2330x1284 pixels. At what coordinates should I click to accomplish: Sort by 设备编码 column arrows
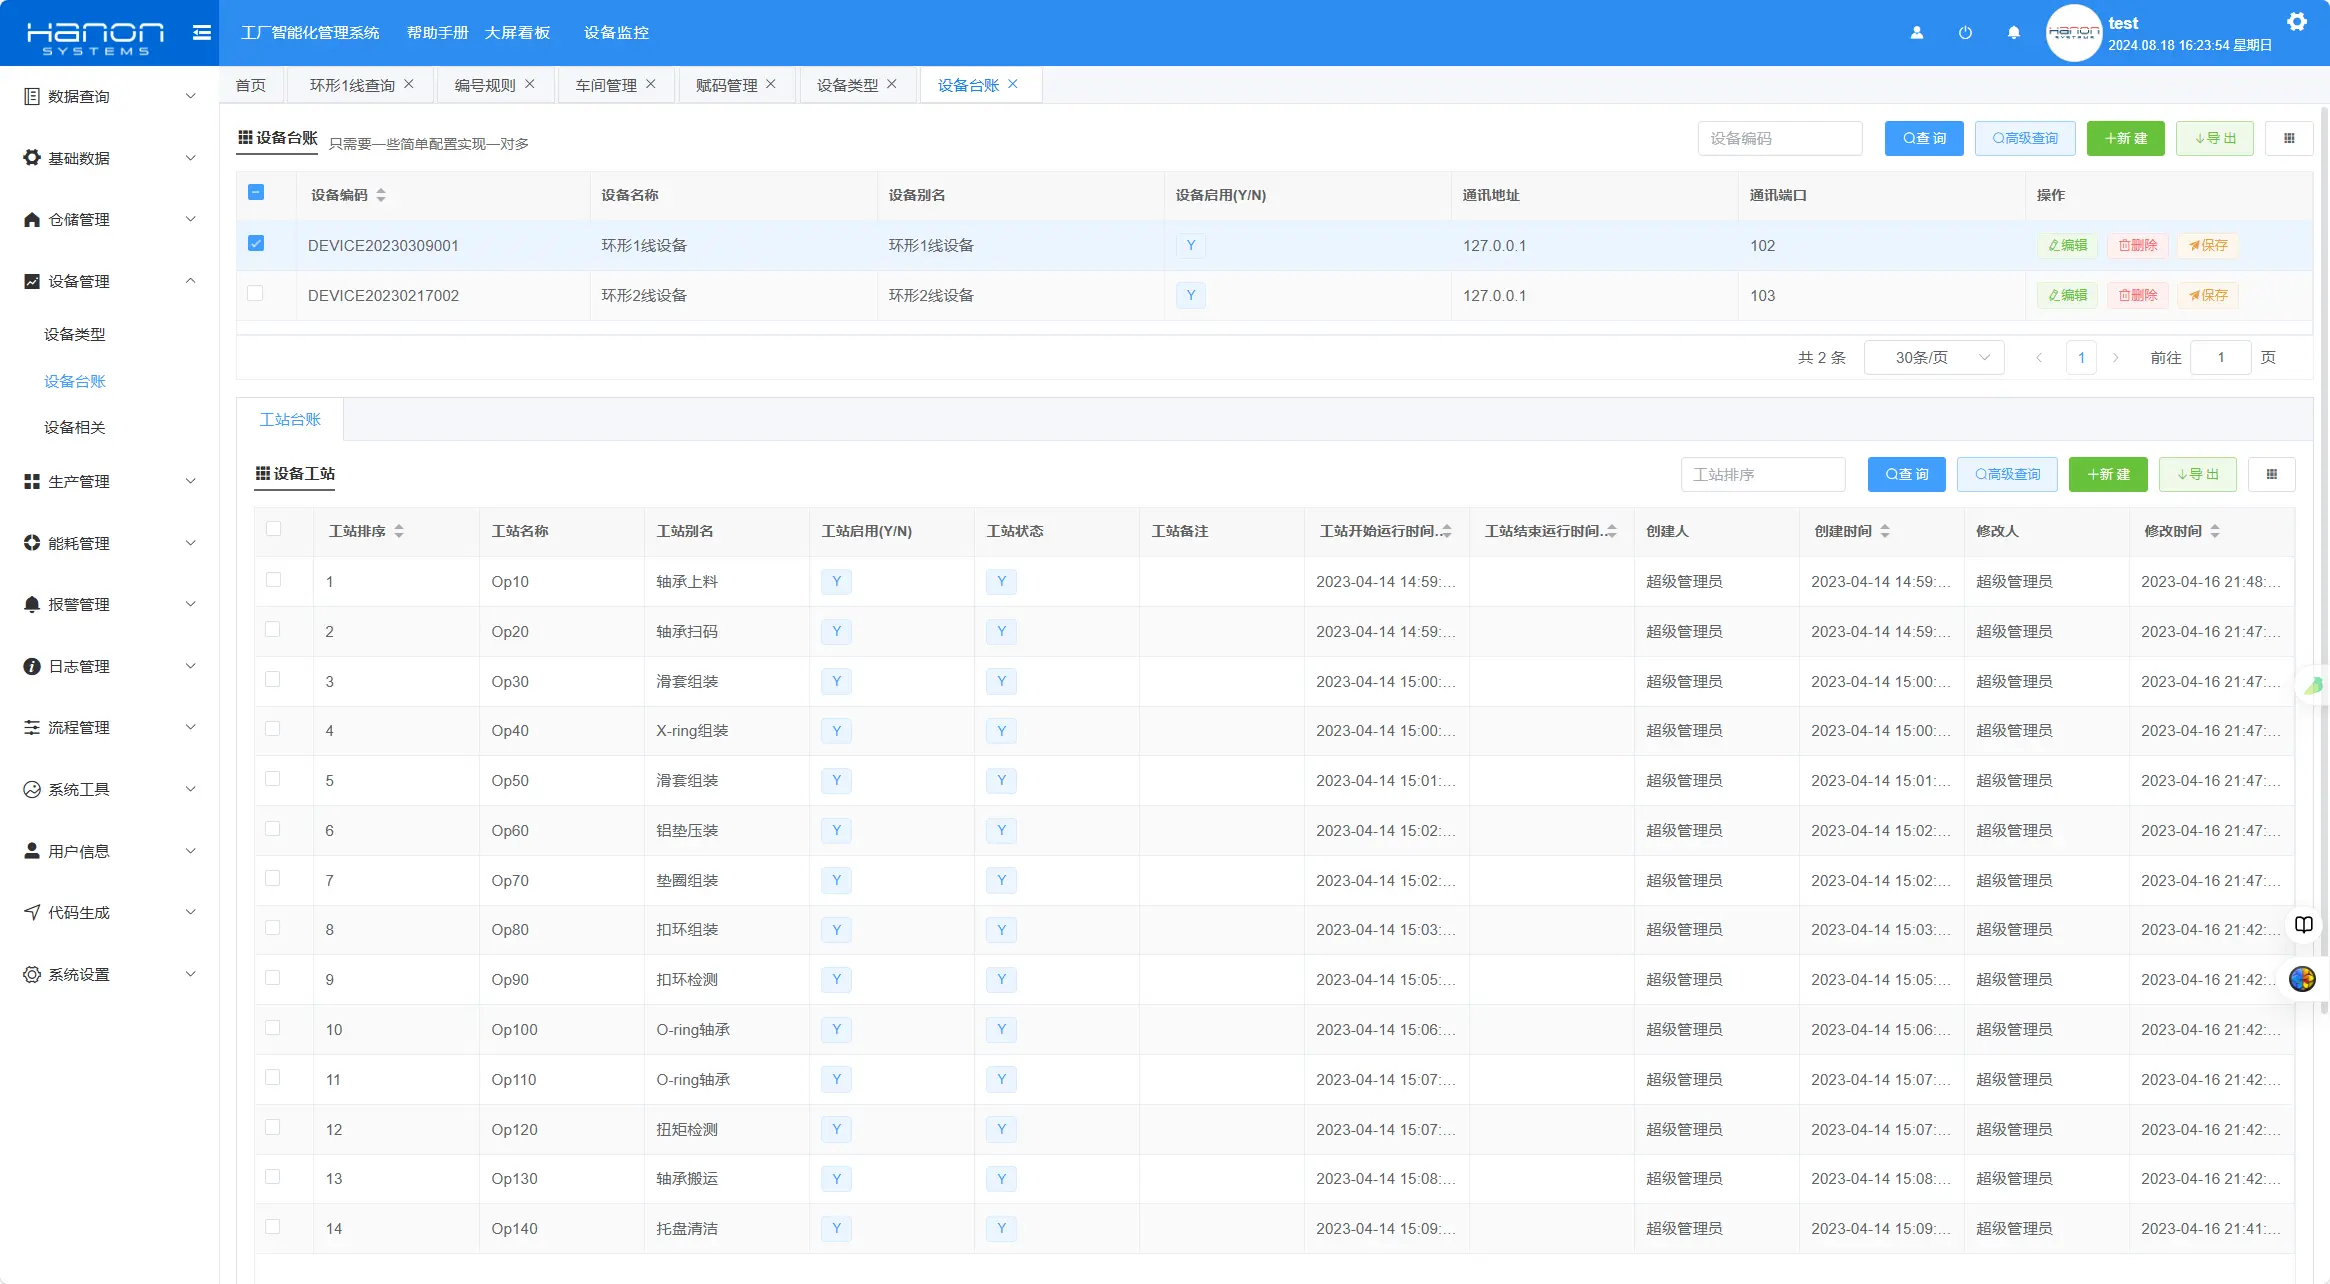point(381,195)
